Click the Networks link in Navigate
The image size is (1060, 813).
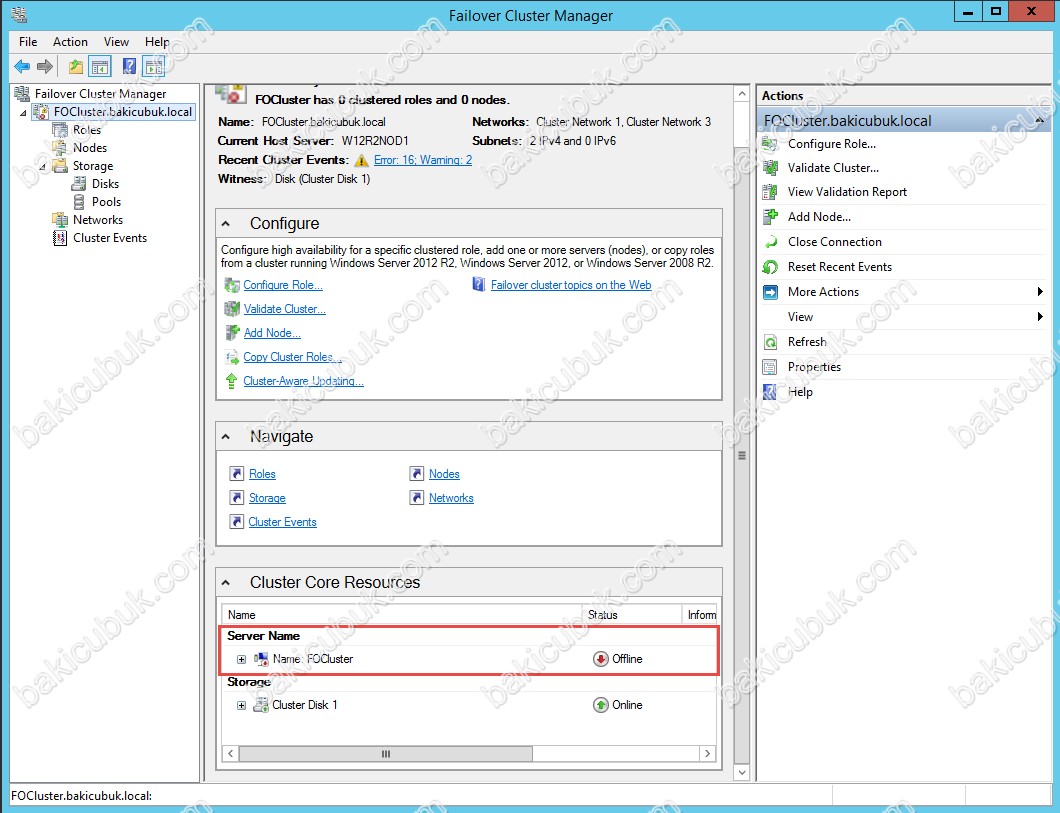click(451, 498)
